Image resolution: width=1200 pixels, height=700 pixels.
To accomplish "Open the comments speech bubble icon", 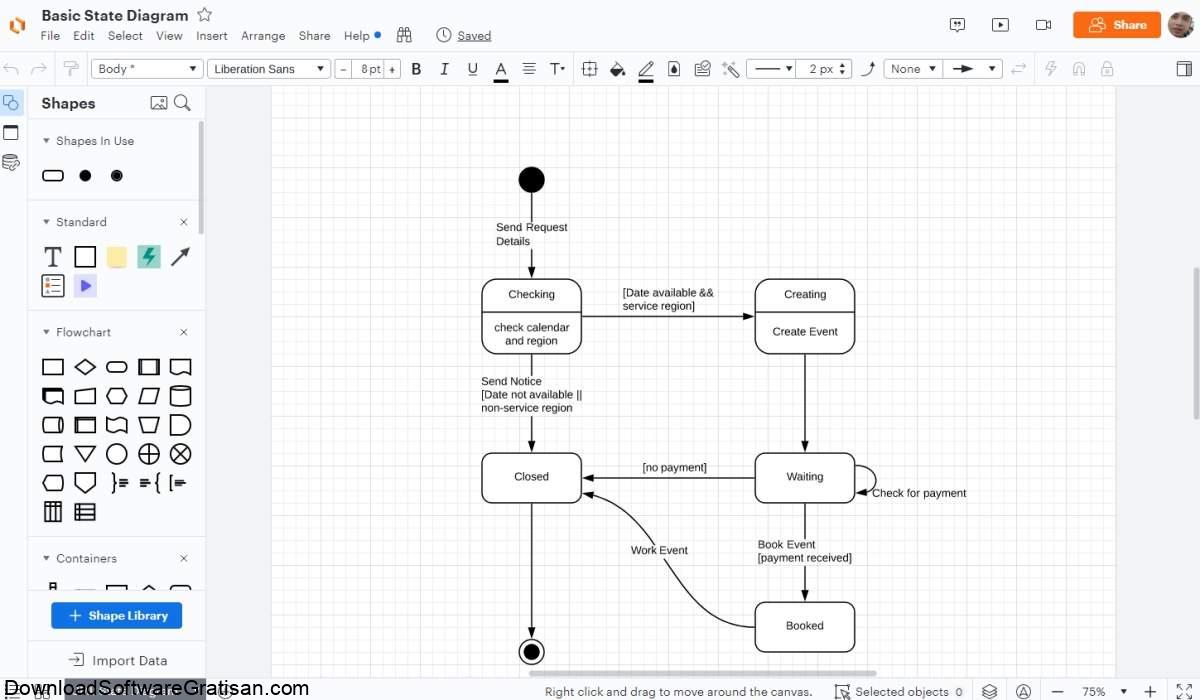I will coord(957,25).
